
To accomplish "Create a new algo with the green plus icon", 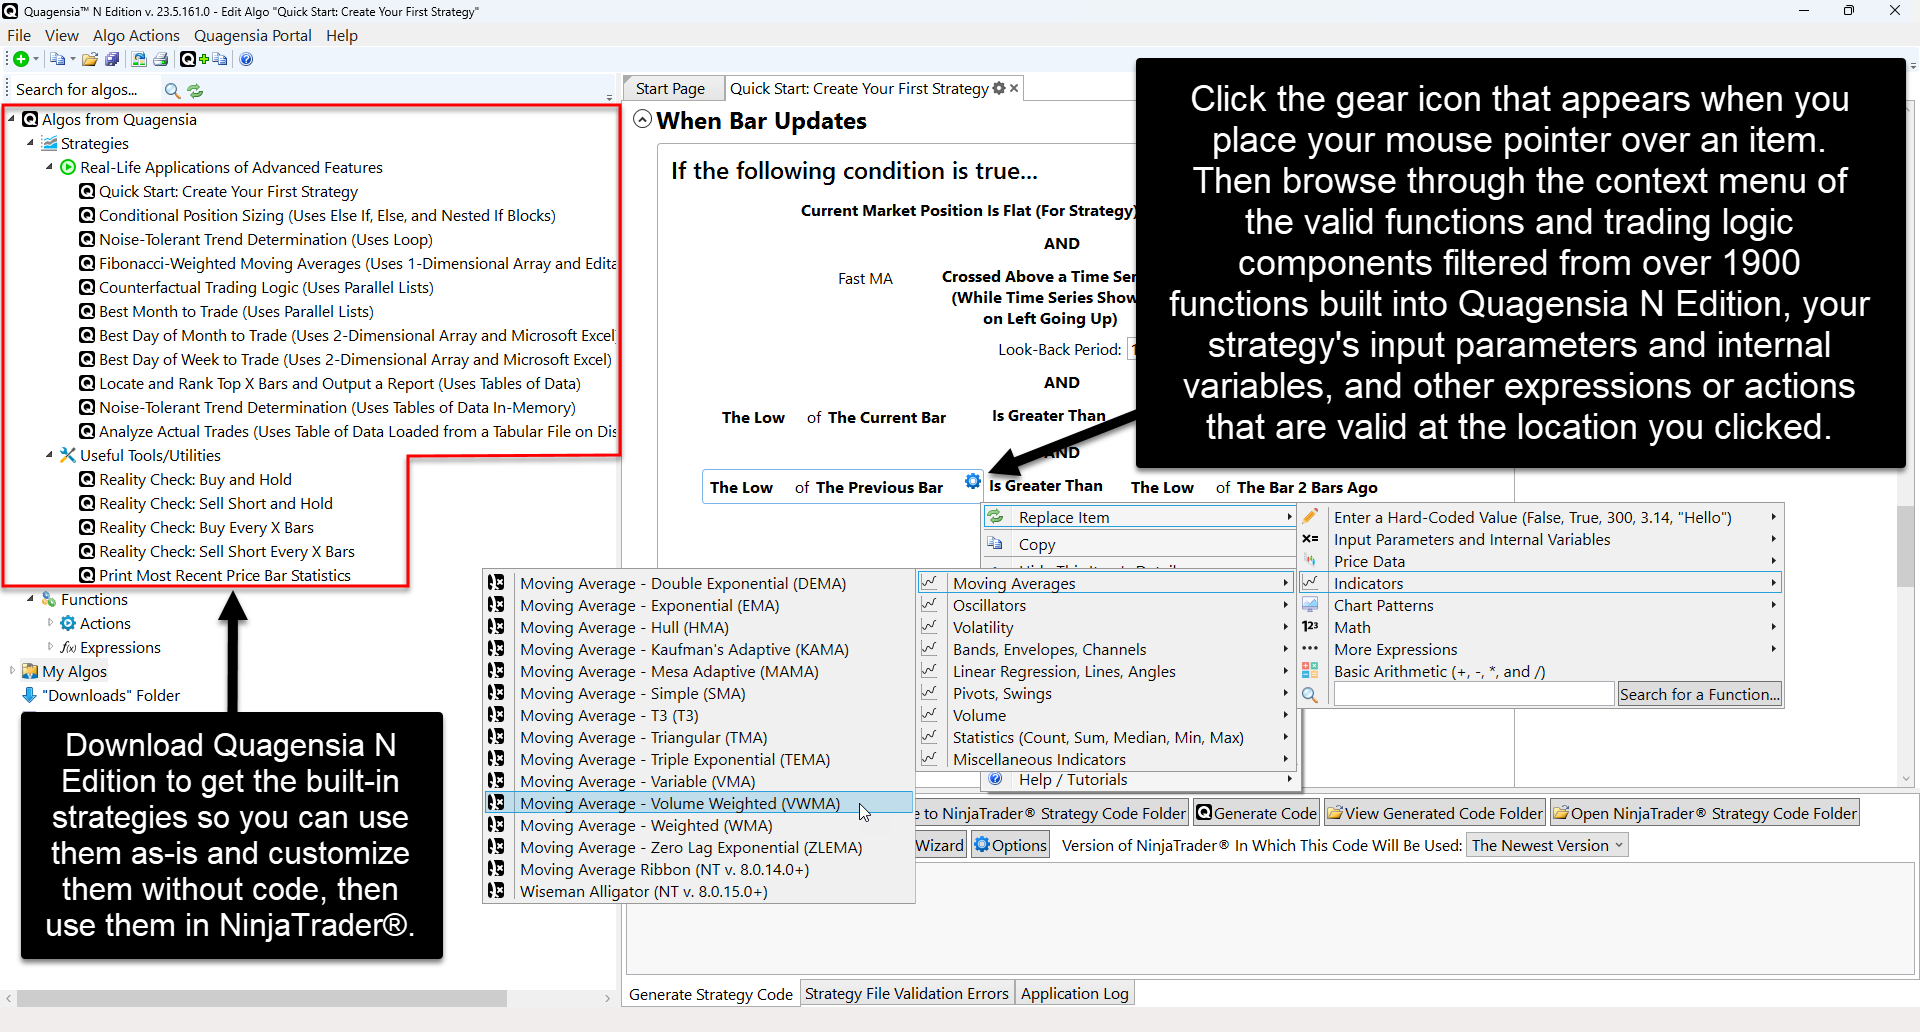I will pyautogui.click(x=21, y=59).
